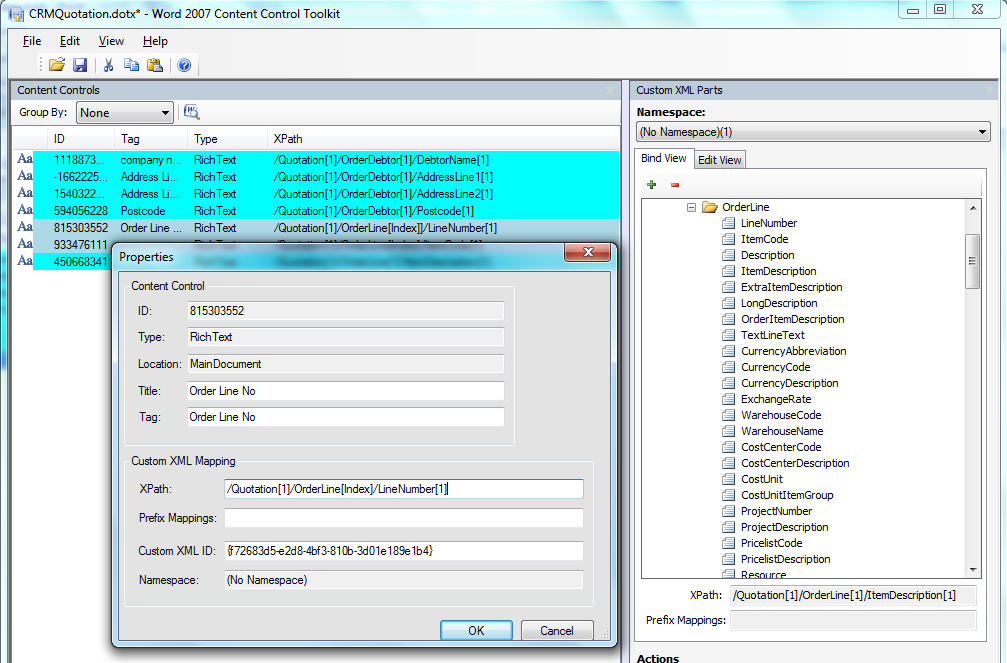1007x663 pixels.
Task: Switch to the Edit View tab
Action: (x=719, y=159)
